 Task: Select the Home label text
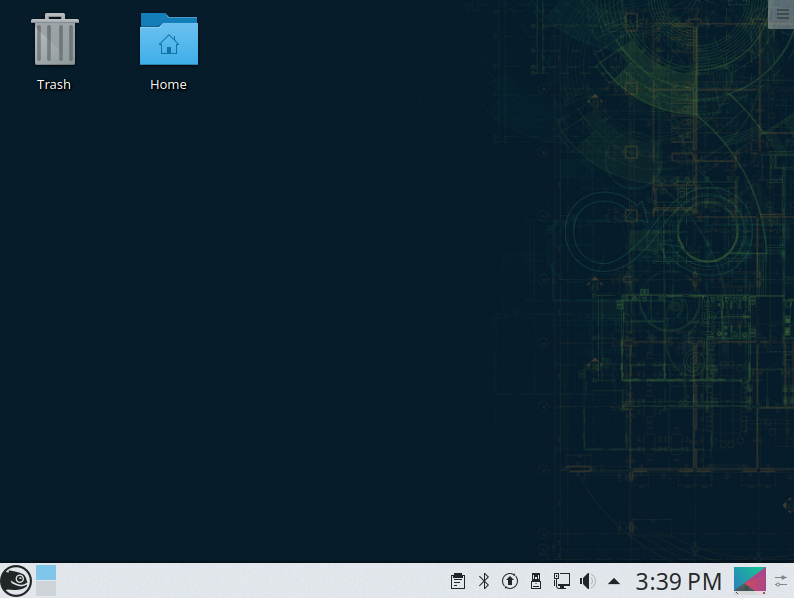[168, 85]
